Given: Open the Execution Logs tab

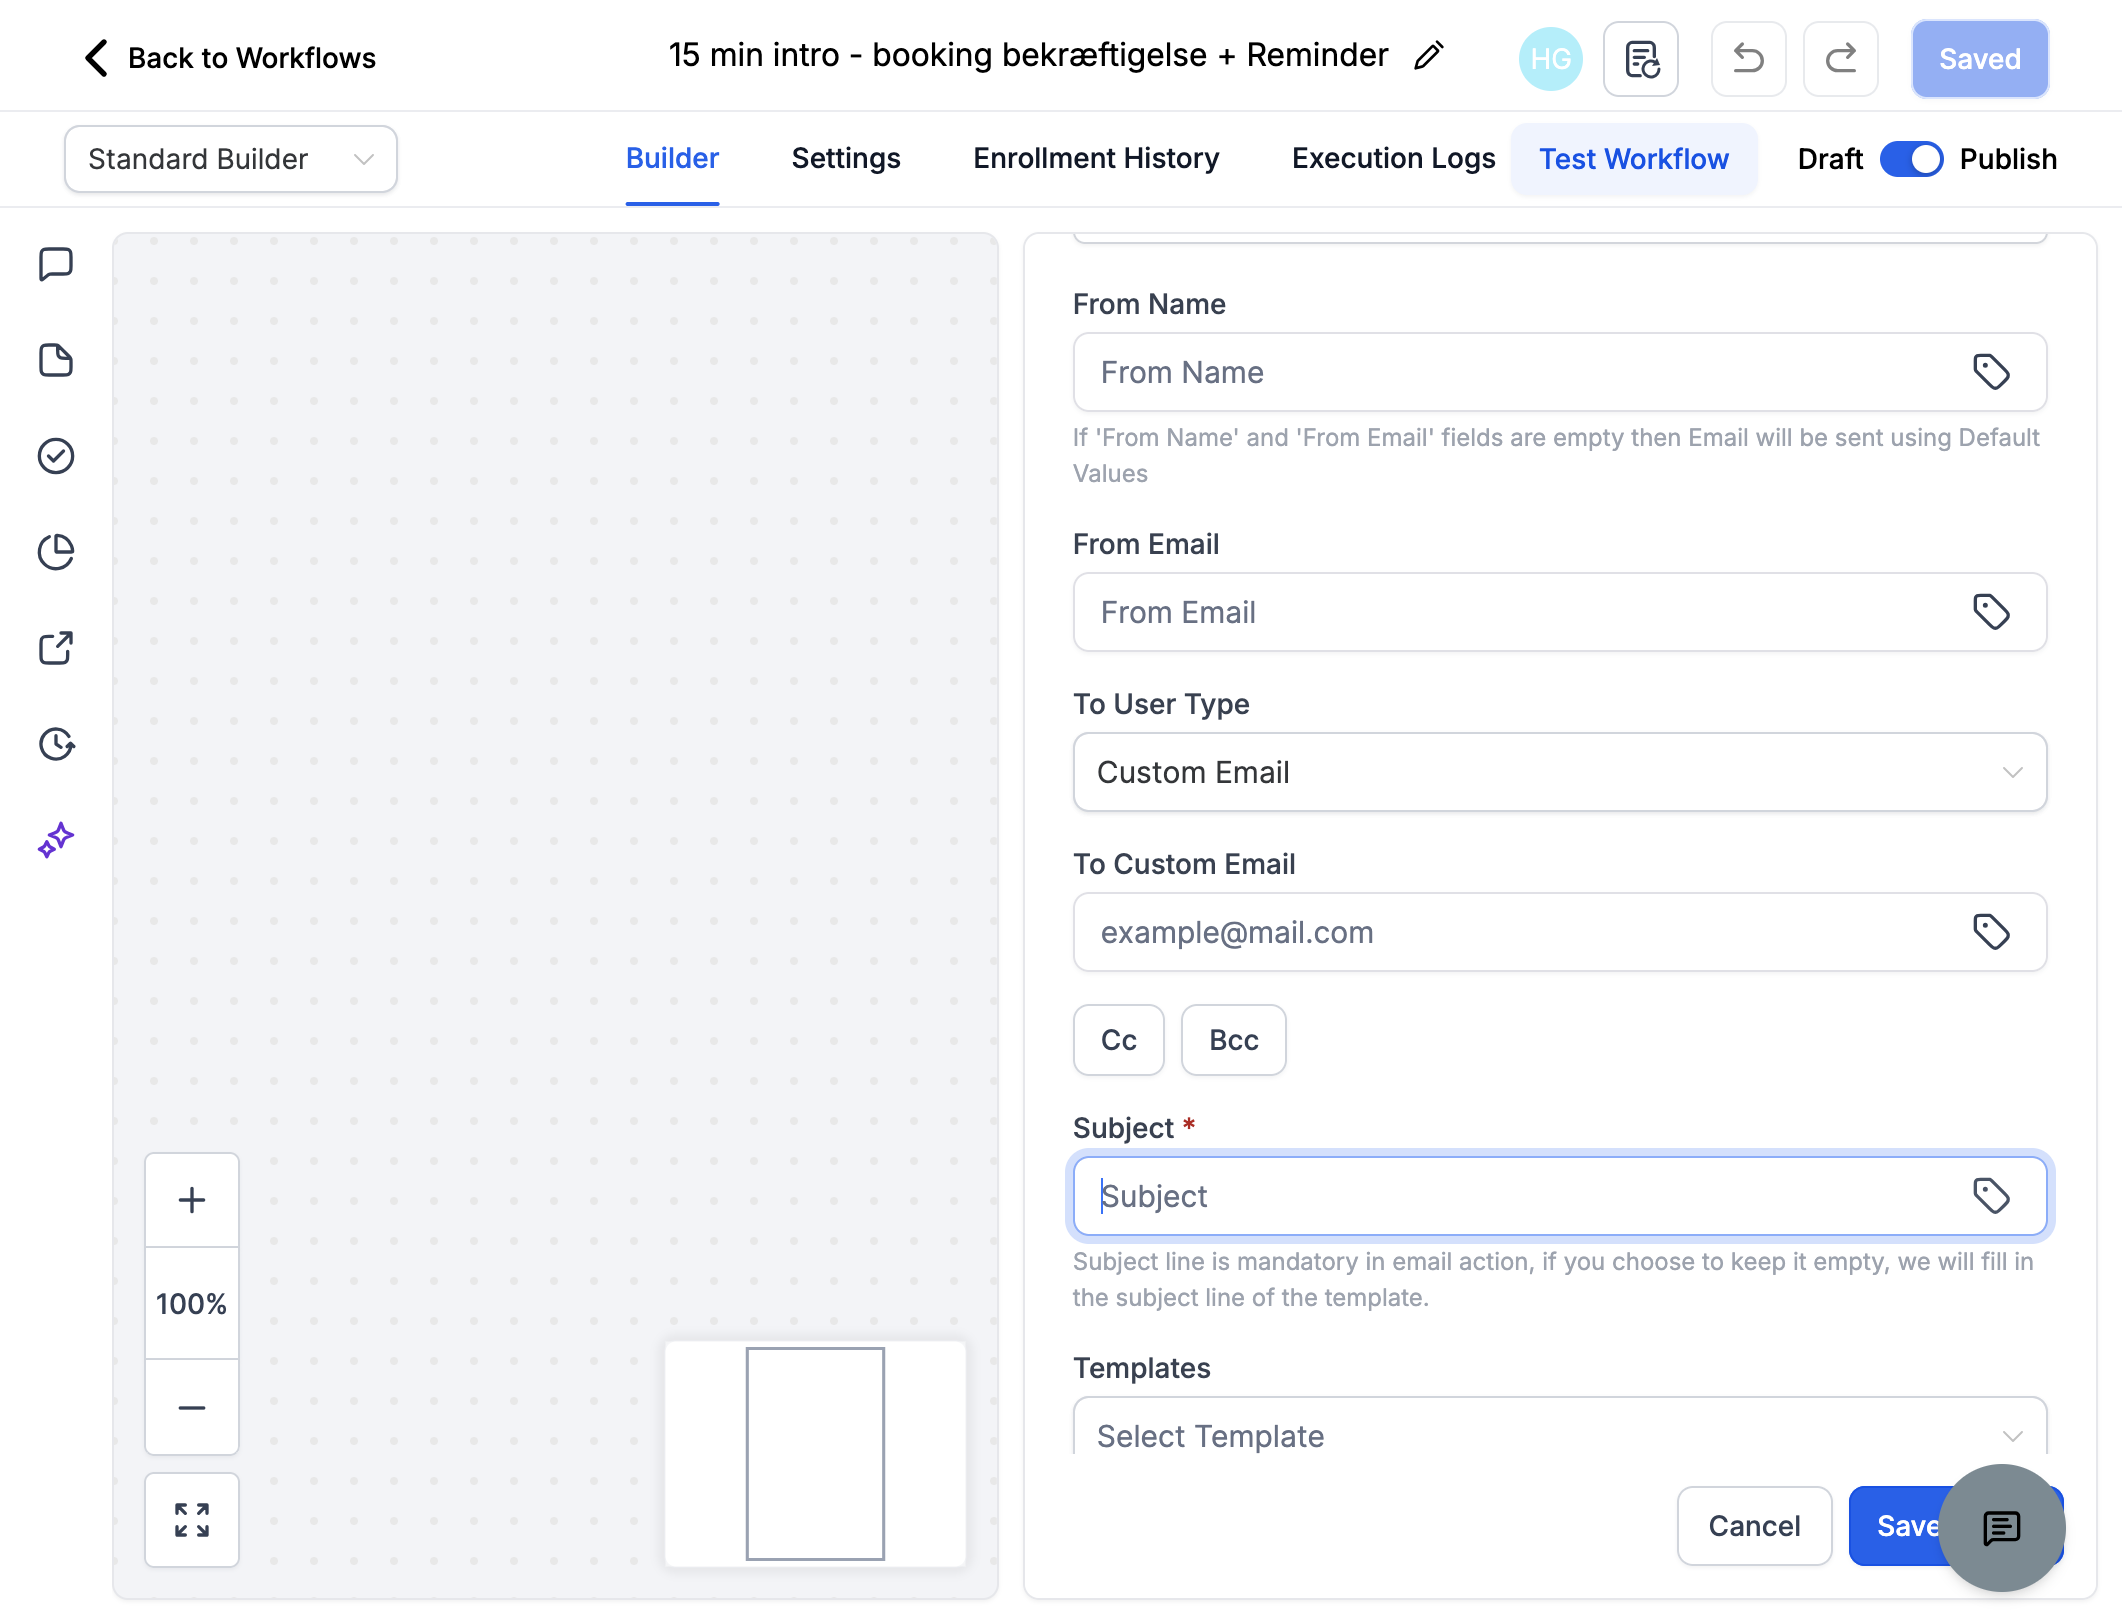Looking at the screenshot, I should [x=1393, y=158].
